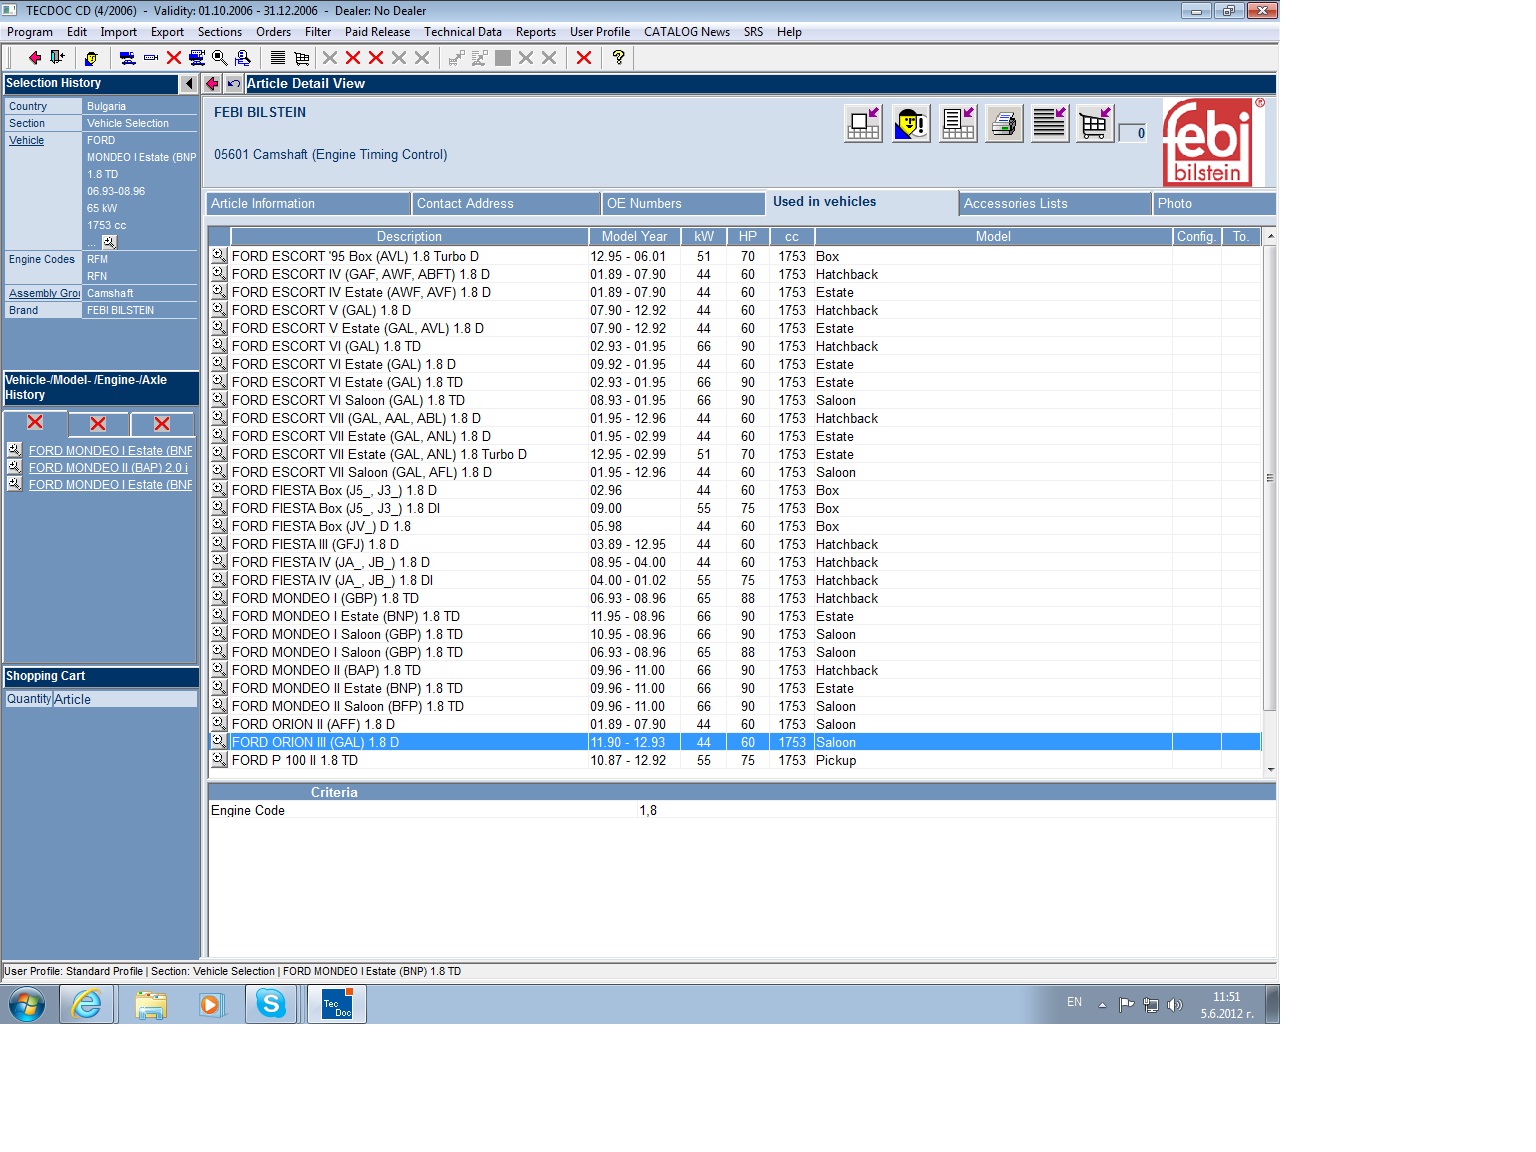Image resolution: width=1536 pixels, height=1152 pixels.
Task: Click the lines list icon right of printer
Action: pyautogui.click(x=1050, y=124)
